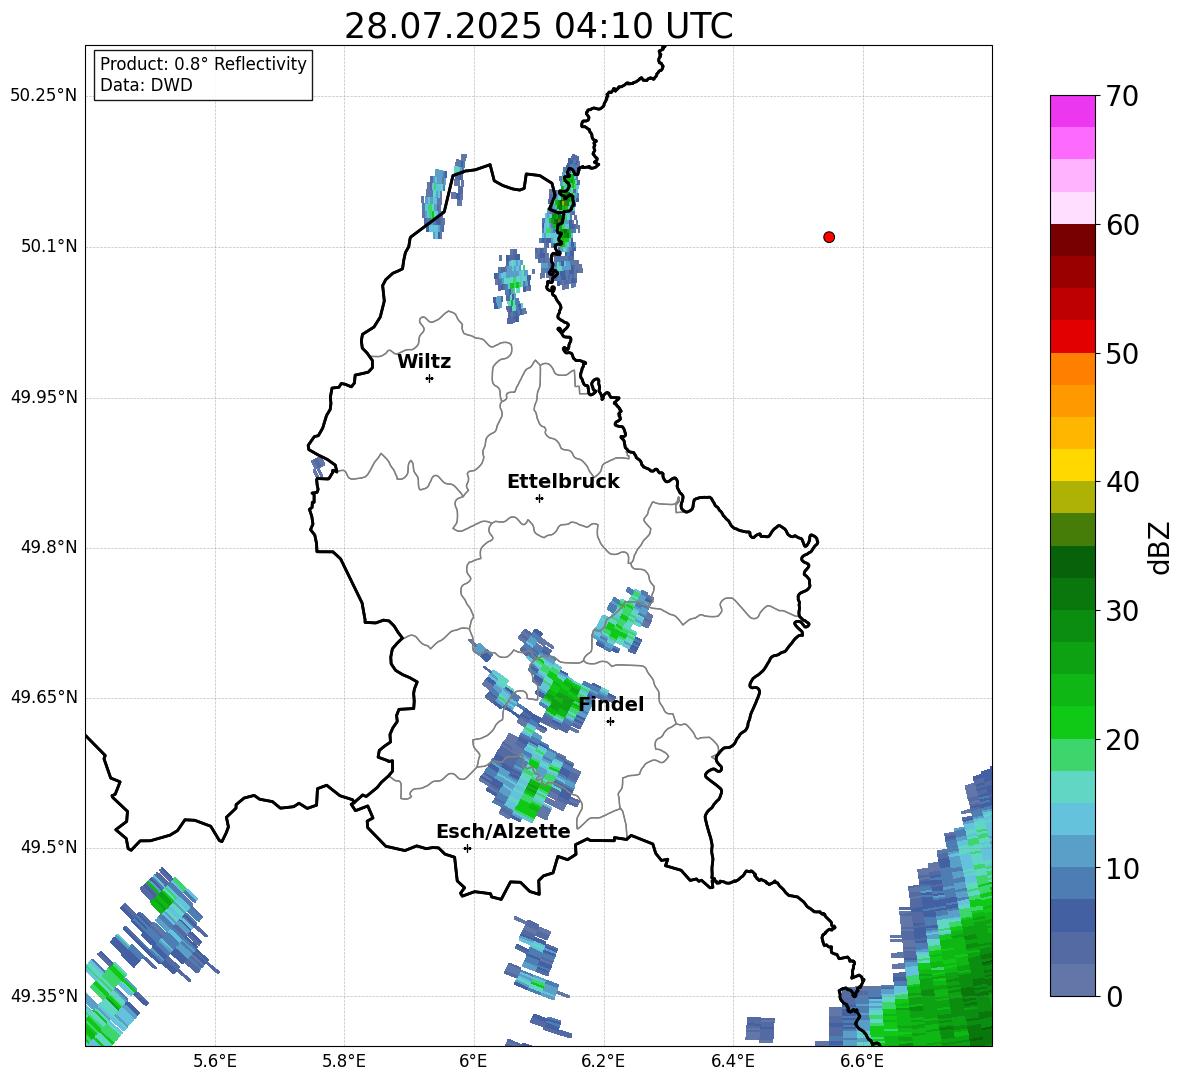The image size is (1184, 1081).
Task: Click the 50 value on colorbar
Action: click(x=1122, y=354)
